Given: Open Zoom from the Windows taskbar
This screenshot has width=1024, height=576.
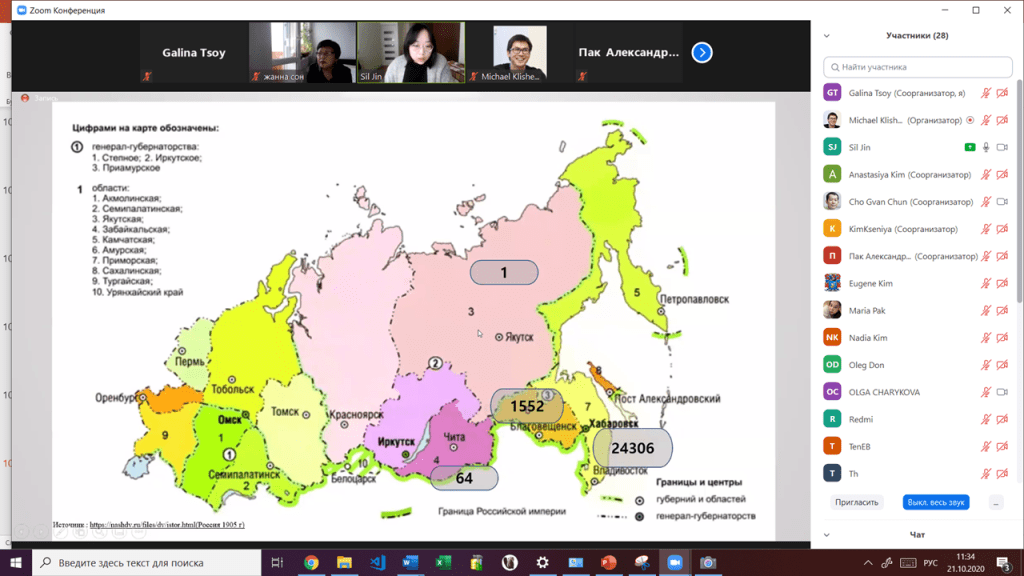Looking at the screenshot, I should click(673, 563).
